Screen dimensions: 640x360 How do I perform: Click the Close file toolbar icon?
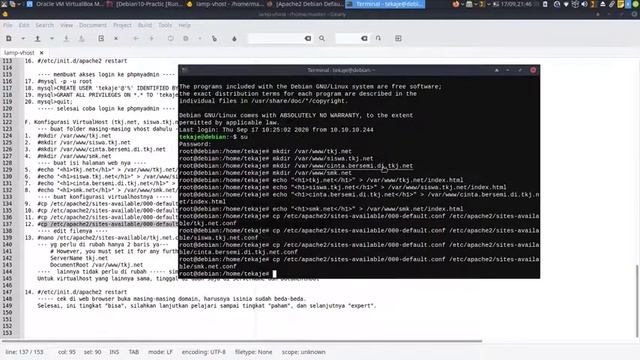[116, 38]
